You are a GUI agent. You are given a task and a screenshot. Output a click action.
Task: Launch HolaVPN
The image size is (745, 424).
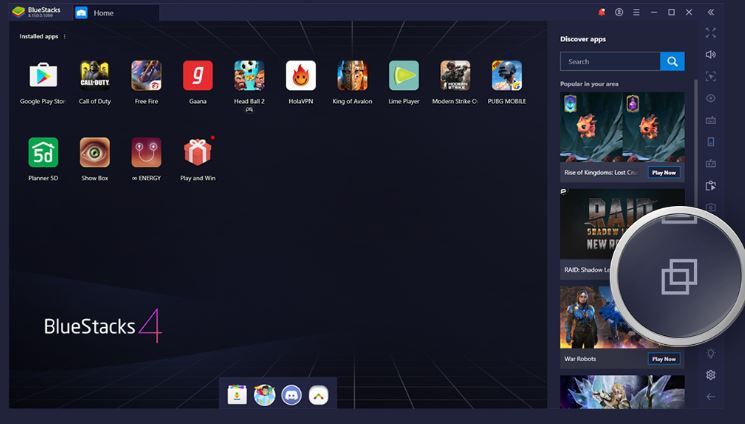pos(301,76)
